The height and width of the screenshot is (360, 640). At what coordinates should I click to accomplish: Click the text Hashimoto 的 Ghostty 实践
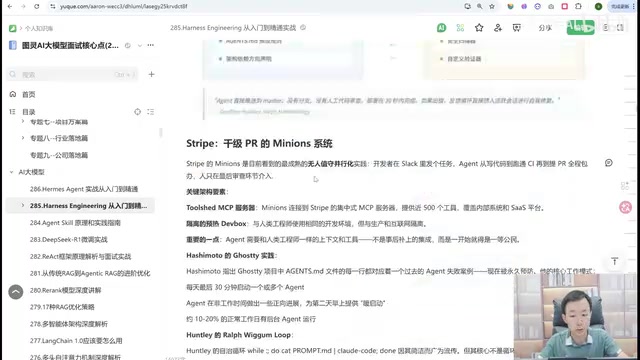click(231, 256)
